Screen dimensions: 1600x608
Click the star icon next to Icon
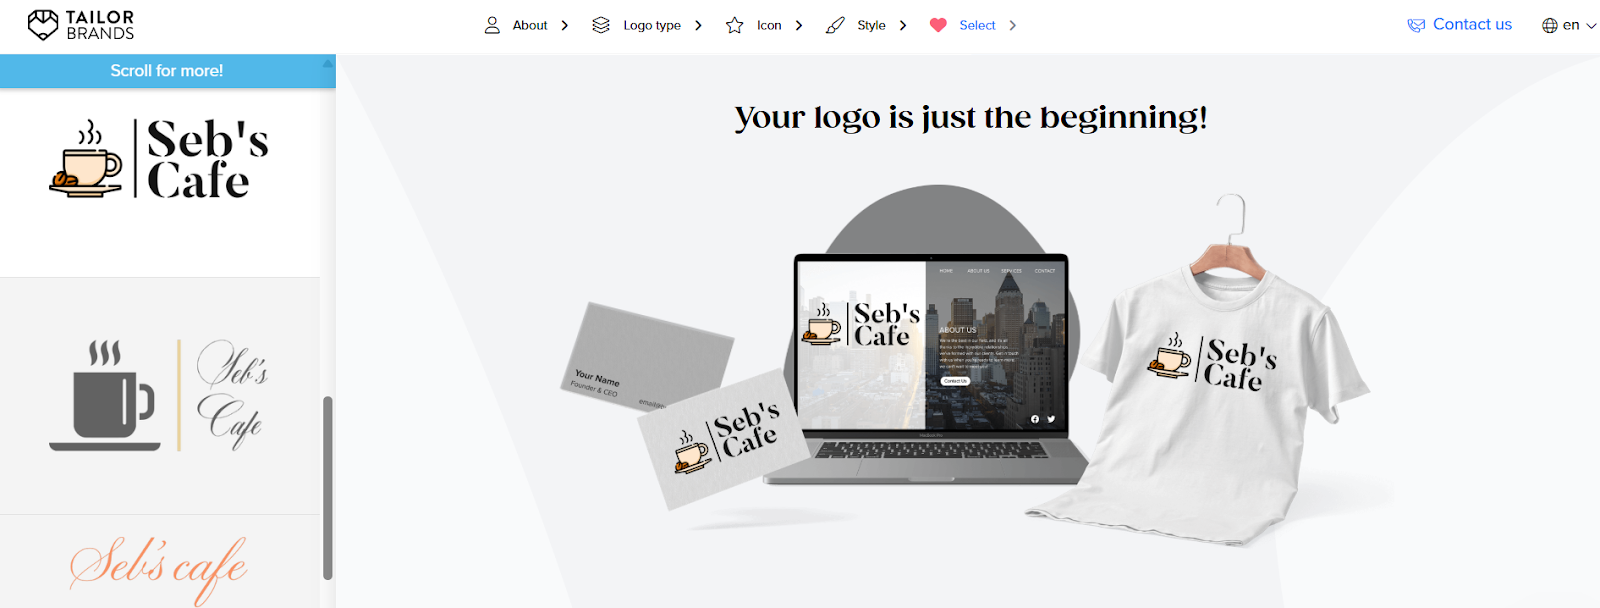pyautogui.click(x=735, y=25)
